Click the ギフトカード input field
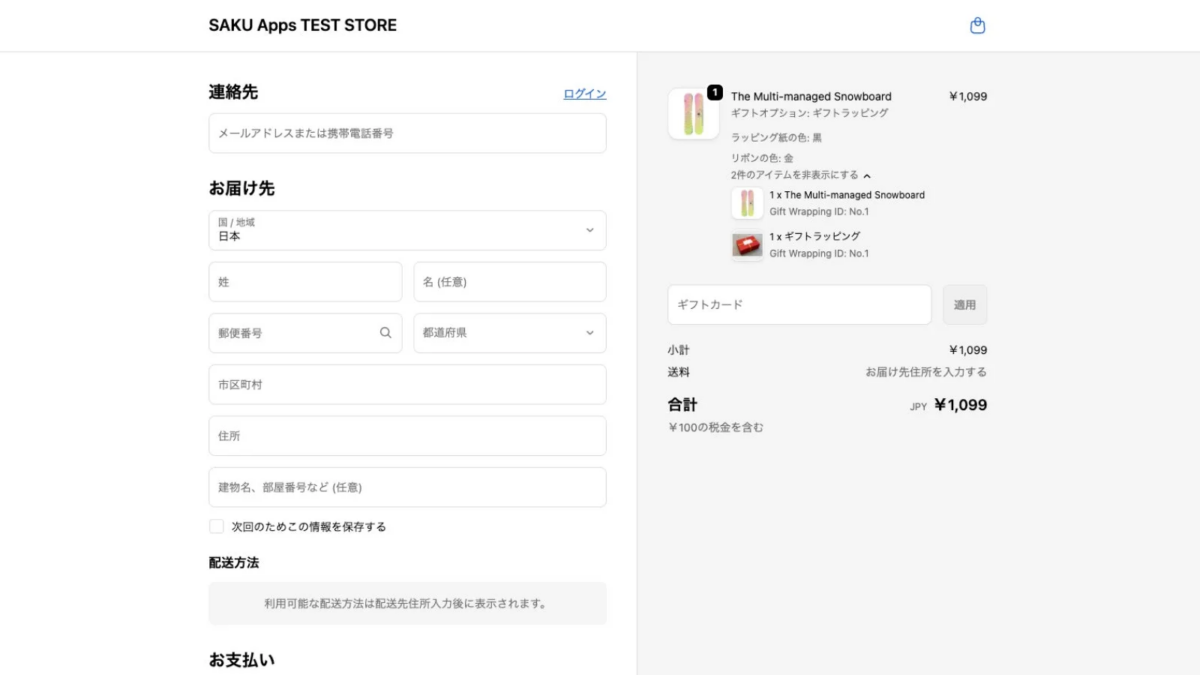The height and width of the screenshot is (675, 1200). point(798,304)
